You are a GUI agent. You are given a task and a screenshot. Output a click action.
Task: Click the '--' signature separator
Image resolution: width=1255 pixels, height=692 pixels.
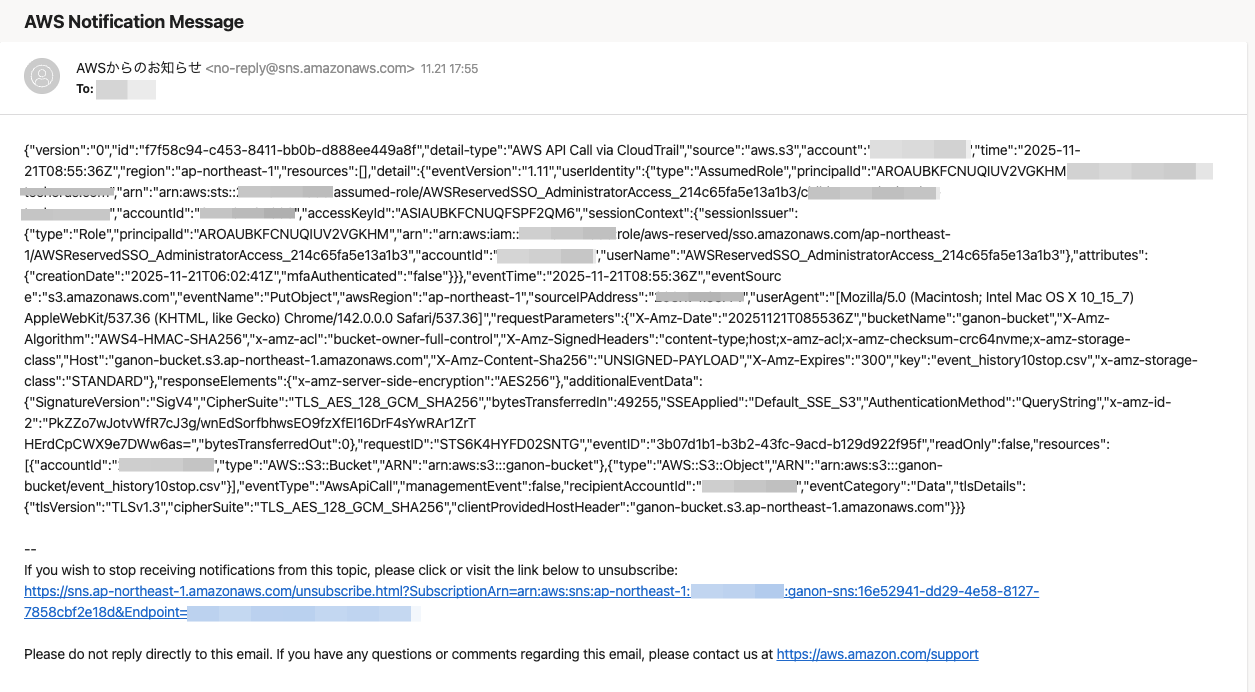pyautogui.click(x=30, y=549)
